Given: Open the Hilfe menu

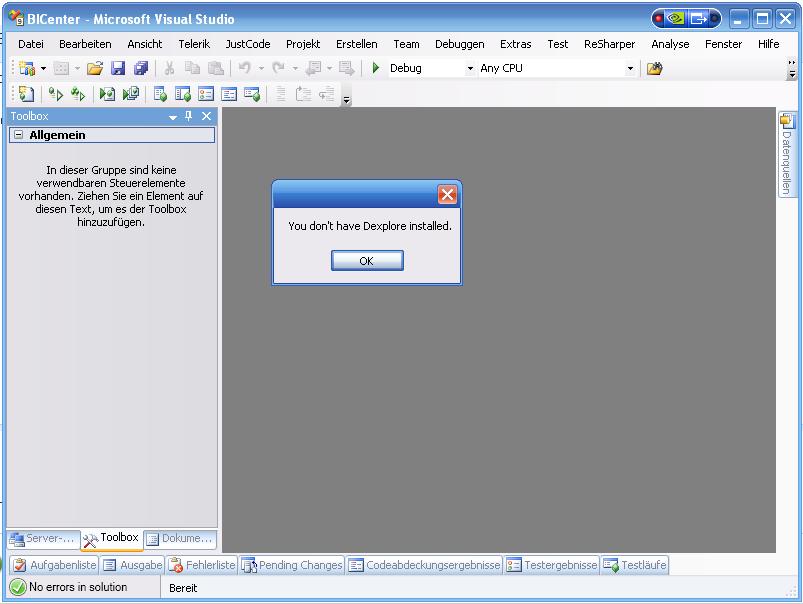Looking at the screenshot, I should point(769,44).
